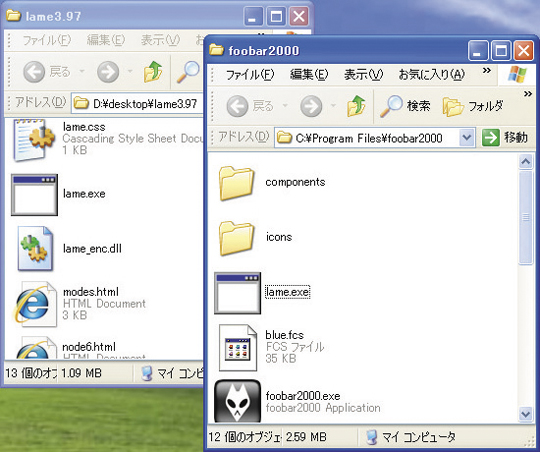Viewport: 540px width, 452px height.
Task: Select modes.html icon in lame3.97 window
Action: pyautogui.click(x=34, y=304)
